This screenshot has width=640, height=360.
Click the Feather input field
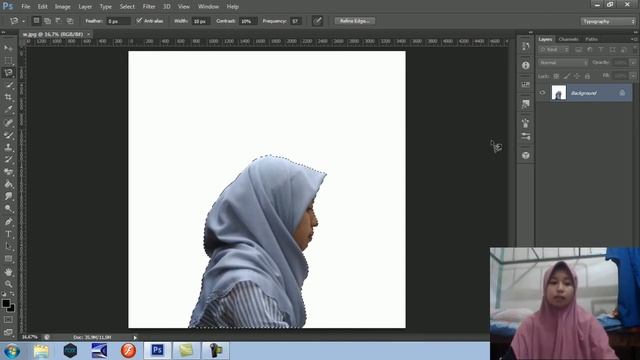pos(118,21)
